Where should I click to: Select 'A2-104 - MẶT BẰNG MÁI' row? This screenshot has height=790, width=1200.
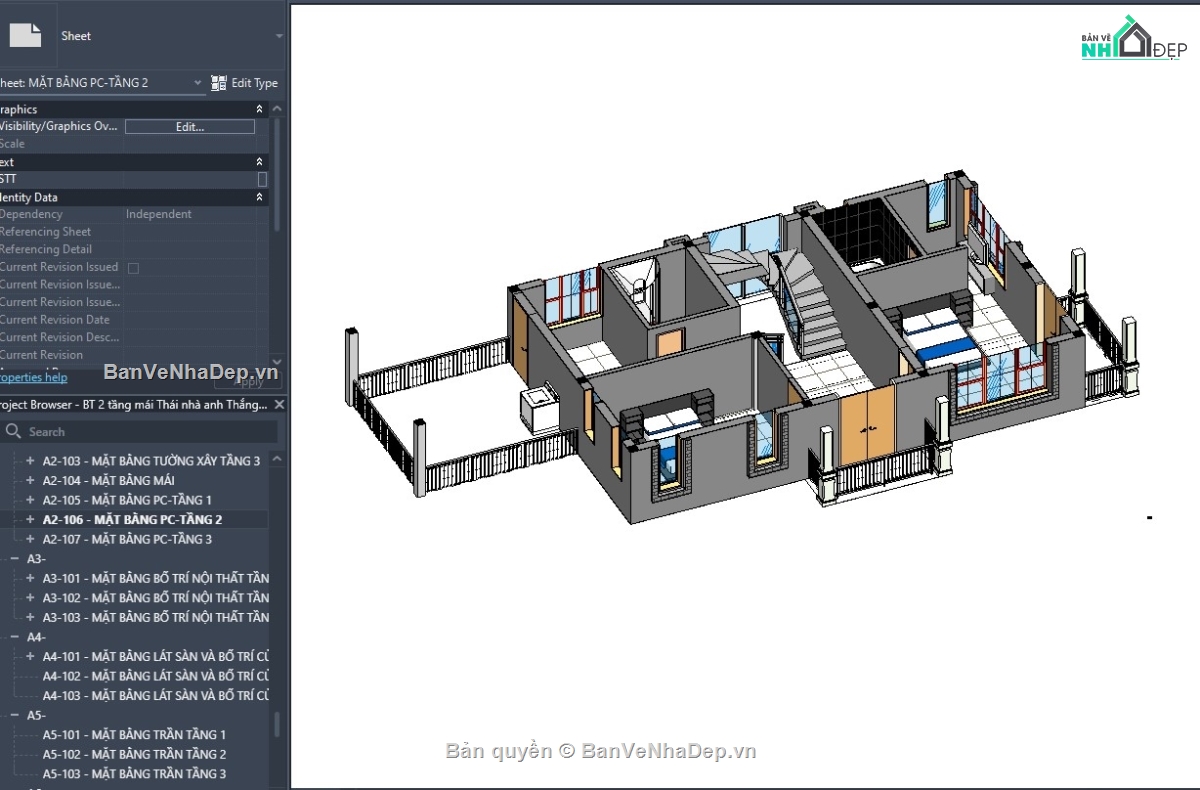tap(108, 480)
